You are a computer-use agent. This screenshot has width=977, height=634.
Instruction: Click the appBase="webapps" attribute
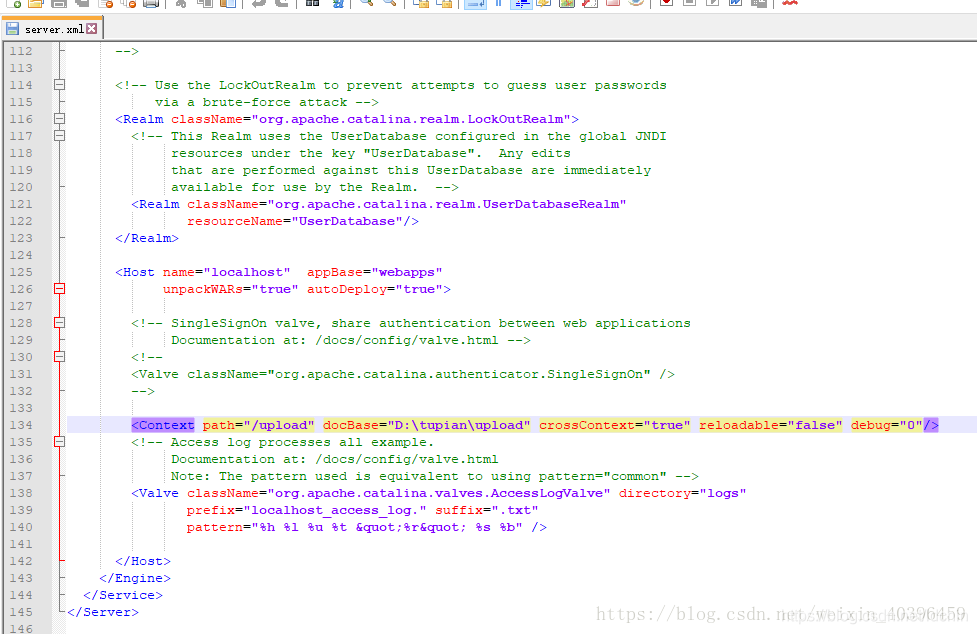pos(374,272)
